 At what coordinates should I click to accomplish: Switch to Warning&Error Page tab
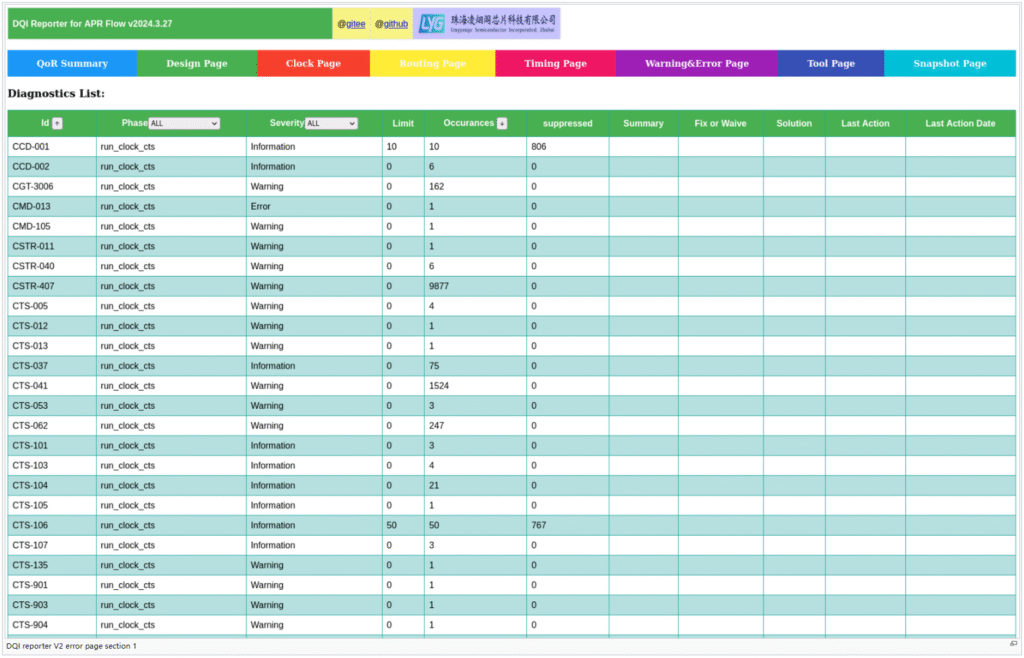[696, 63]
